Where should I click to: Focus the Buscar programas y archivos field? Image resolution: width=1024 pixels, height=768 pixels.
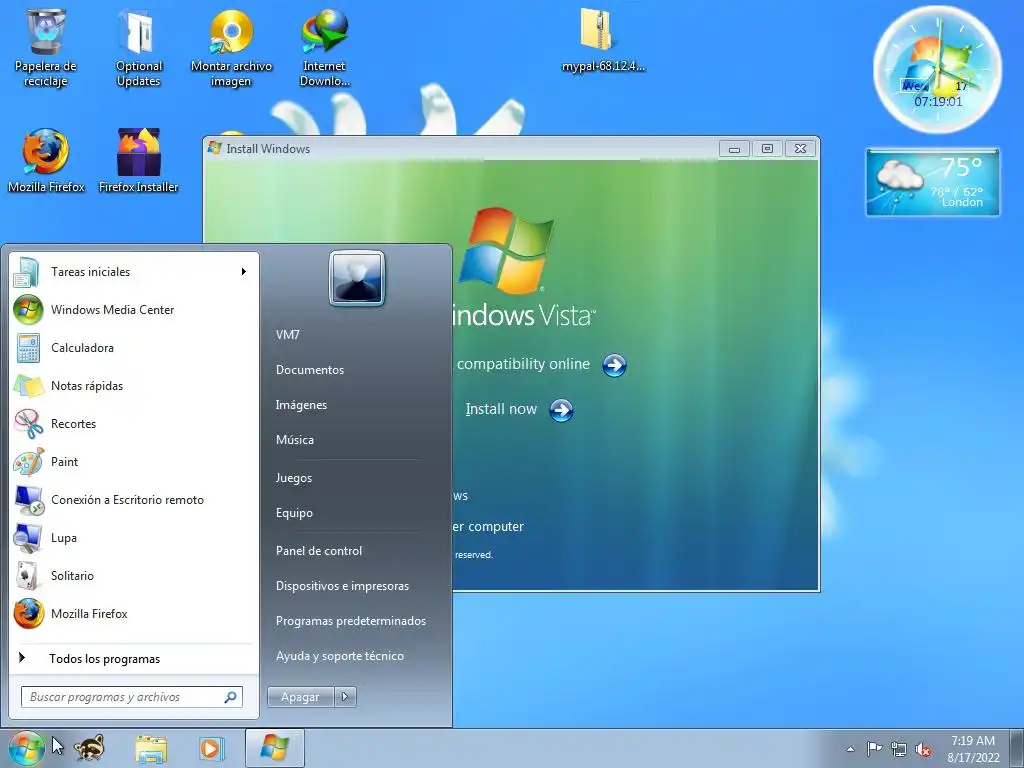pos(132,697)
